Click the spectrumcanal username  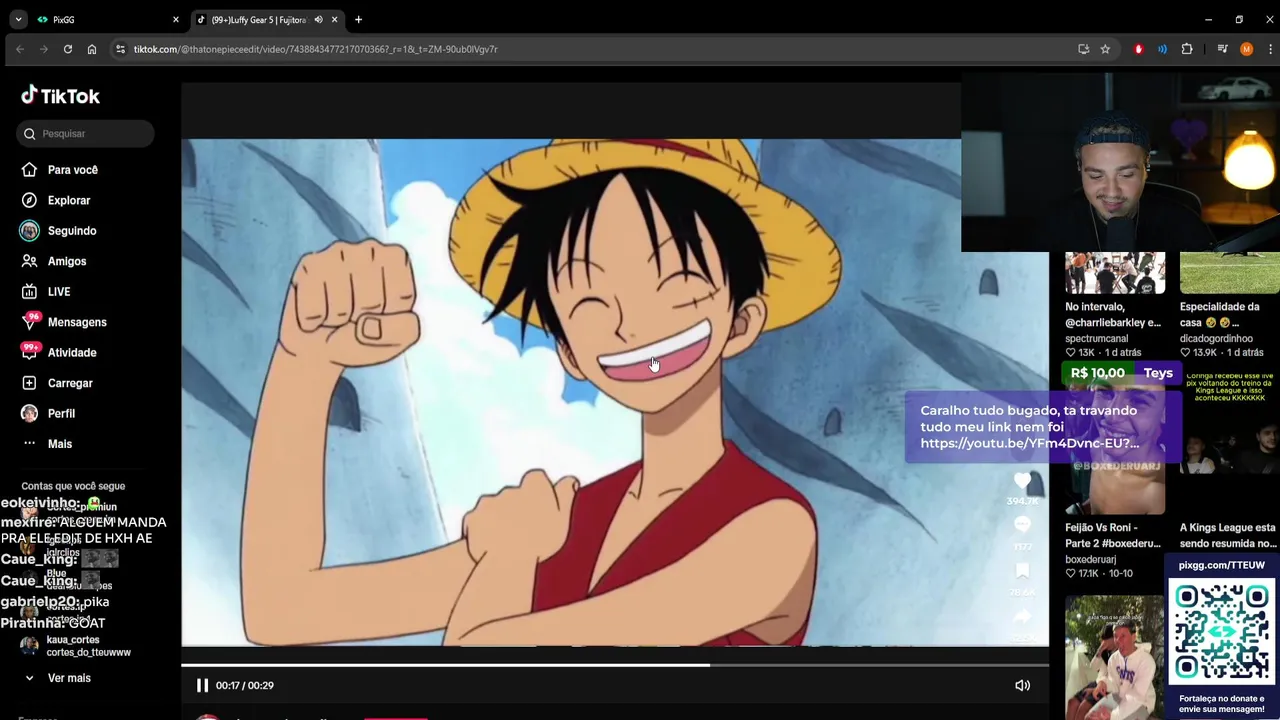click(1096, 338)
